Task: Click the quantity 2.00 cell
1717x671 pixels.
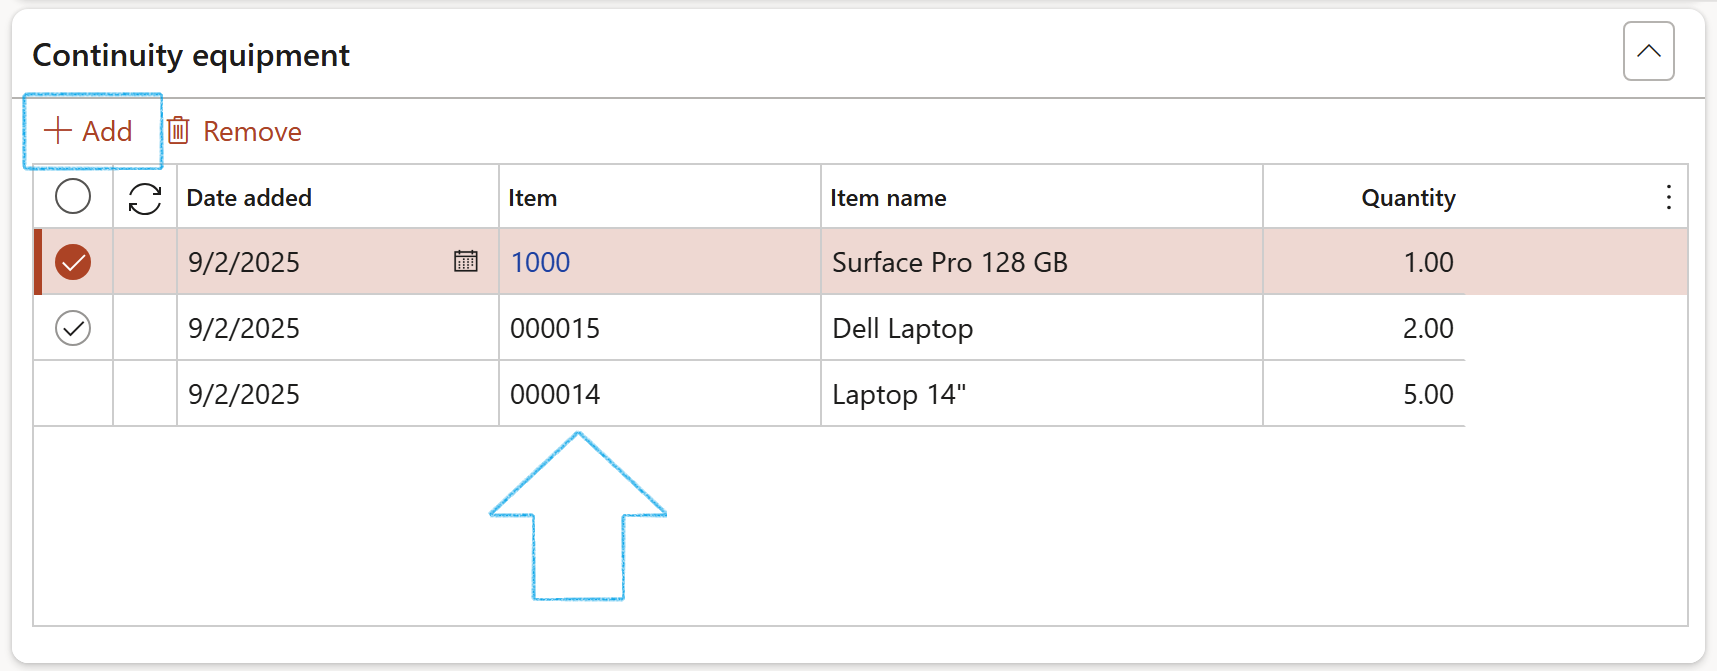Action: [x=1427, y=328]
